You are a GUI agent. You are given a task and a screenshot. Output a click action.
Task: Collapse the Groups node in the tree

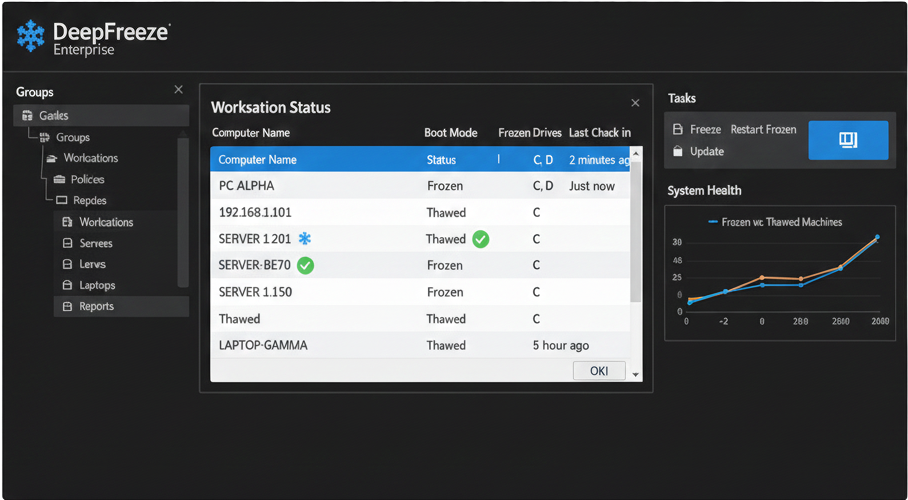(x=44, y=138)
